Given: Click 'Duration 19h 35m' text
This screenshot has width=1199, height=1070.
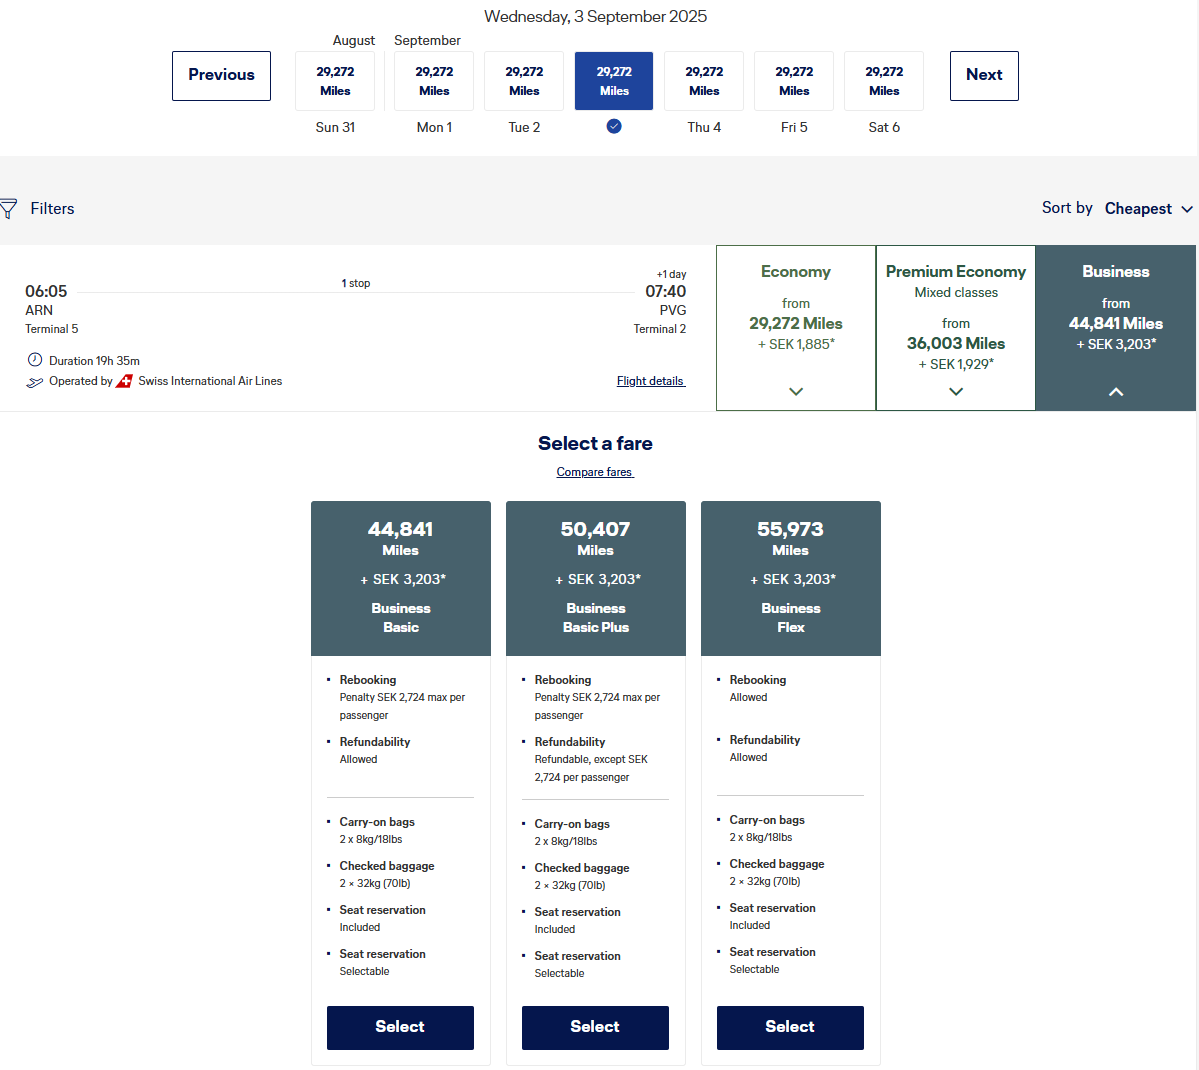Looking at the screenshot, I should (94, 361).
